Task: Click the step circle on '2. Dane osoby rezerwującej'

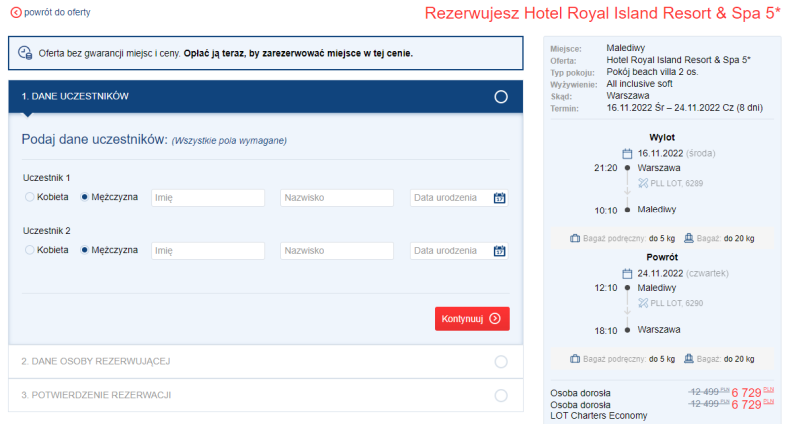Action: coord(501,362)
